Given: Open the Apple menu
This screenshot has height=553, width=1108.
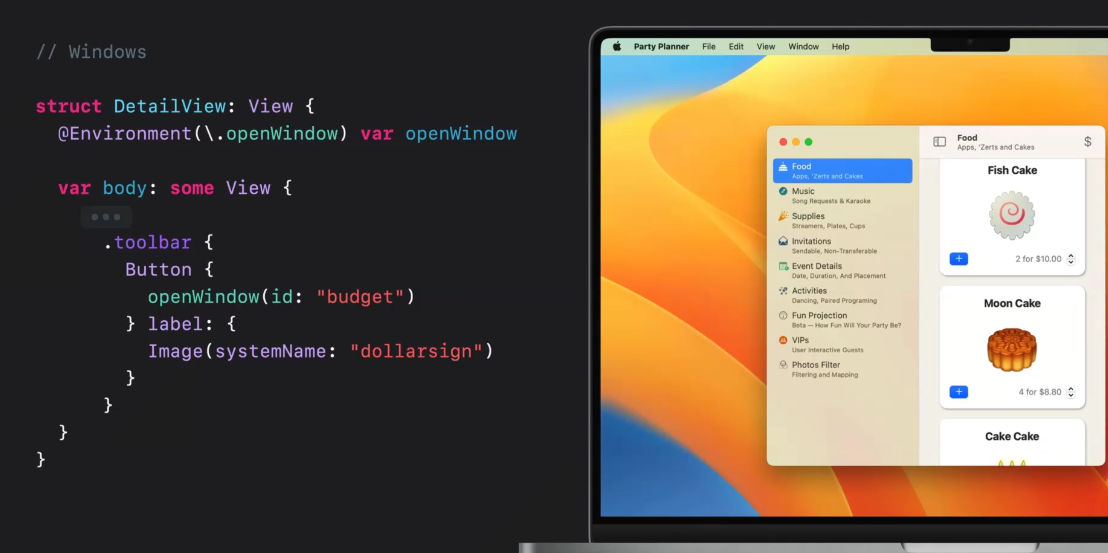Looking at the screenshot, I should pos(616,46).
